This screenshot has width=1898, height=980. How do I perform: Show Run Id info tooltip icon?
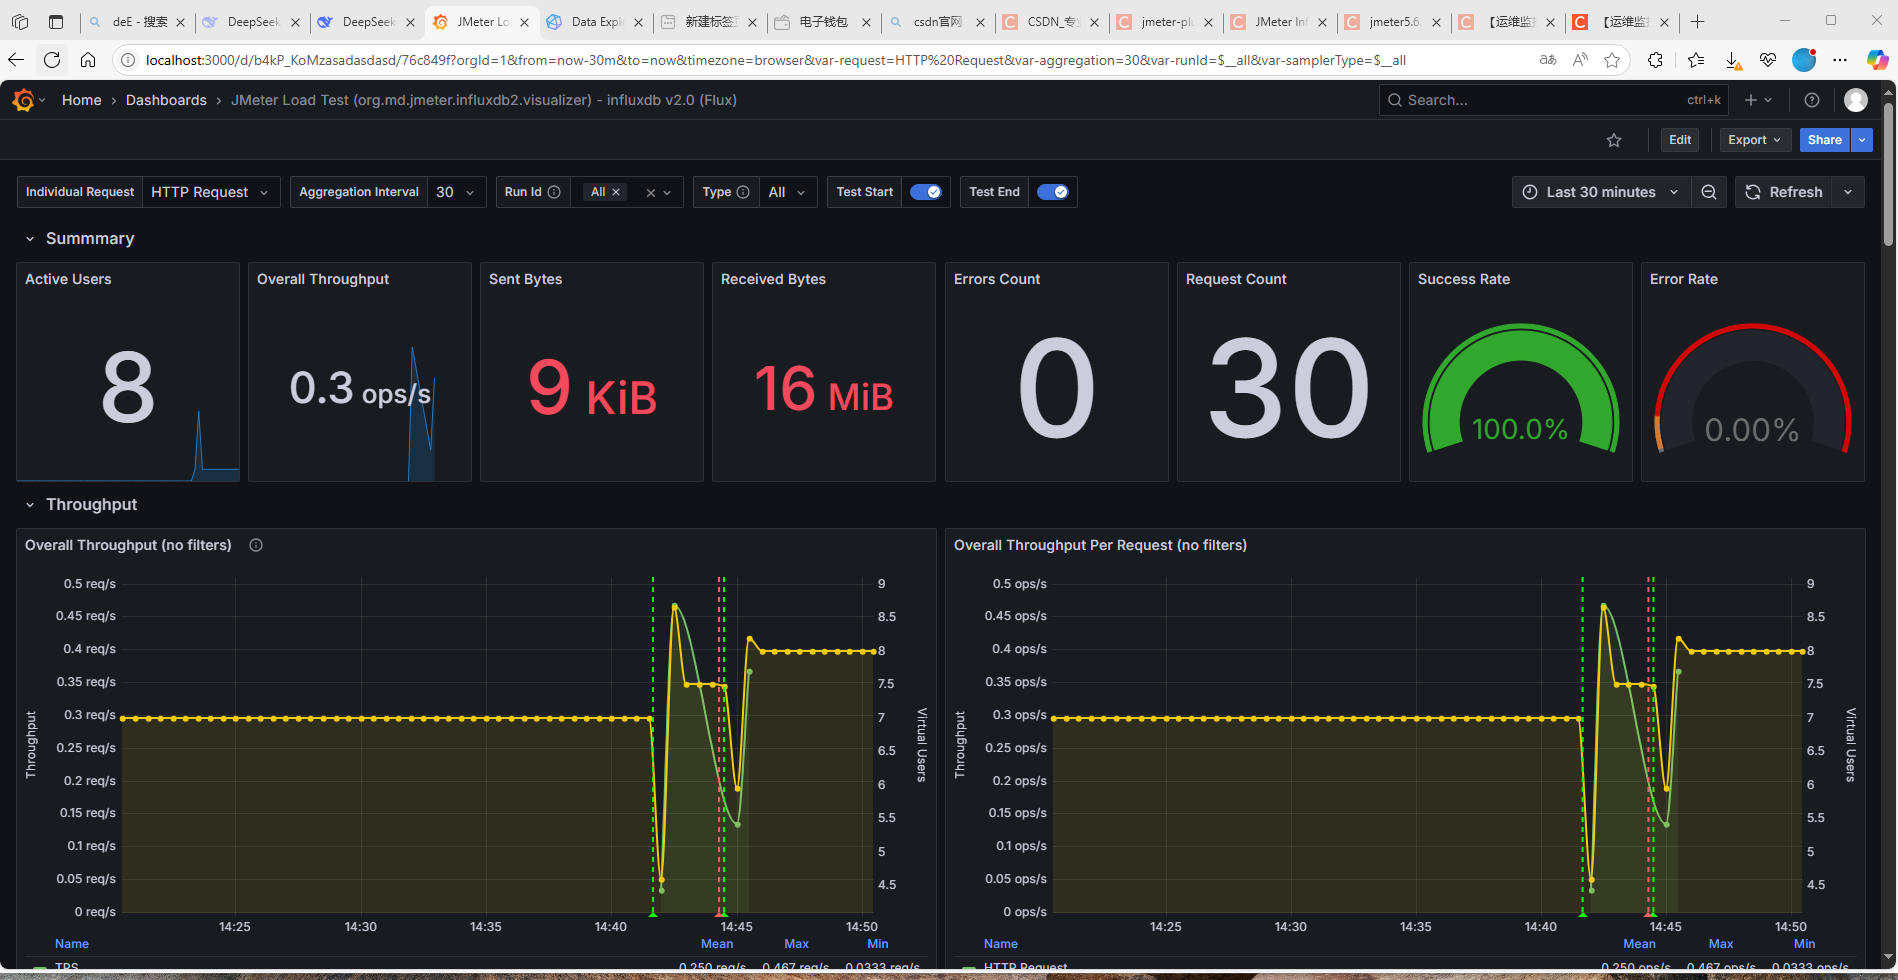[554, 192]
